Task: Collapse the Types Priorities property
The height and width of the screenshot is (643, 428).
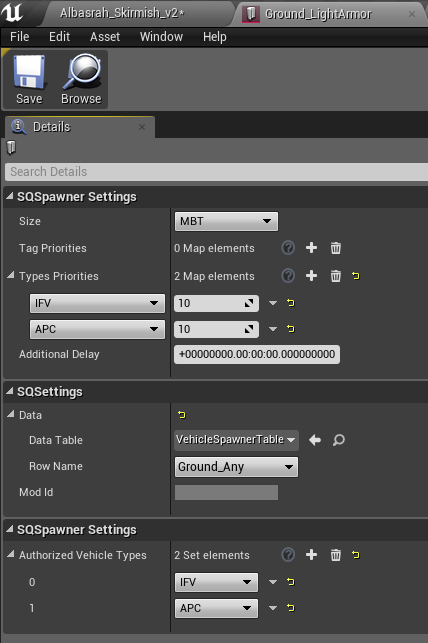Action: pos(11,275)
